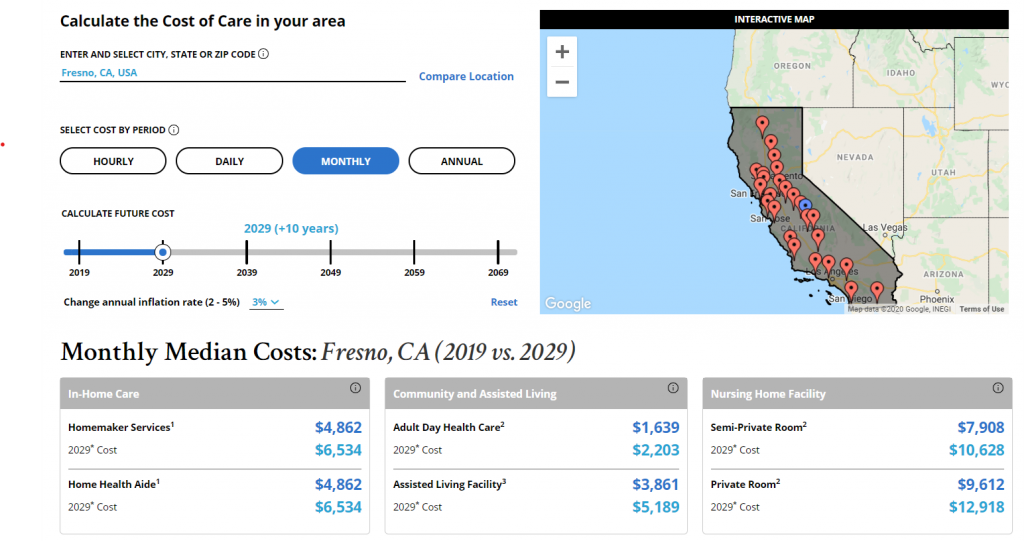The height and width of the screenshot is (541, 1024).
Task: Choose the Monthly cost period
Action: (345, 161)
